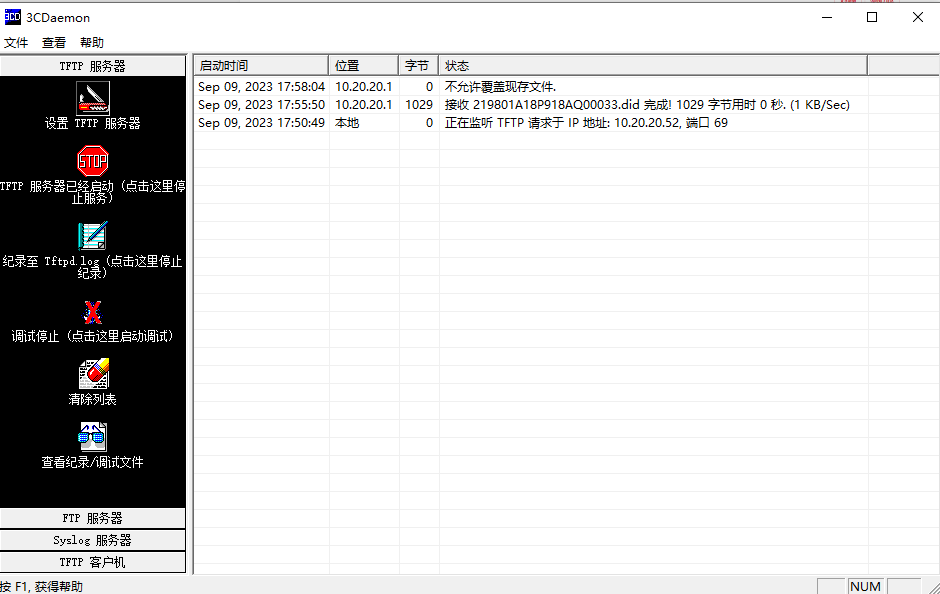Switch to the Syslog 服务器 panel
This screenshot has width=940, height=594.
point(93,540)
